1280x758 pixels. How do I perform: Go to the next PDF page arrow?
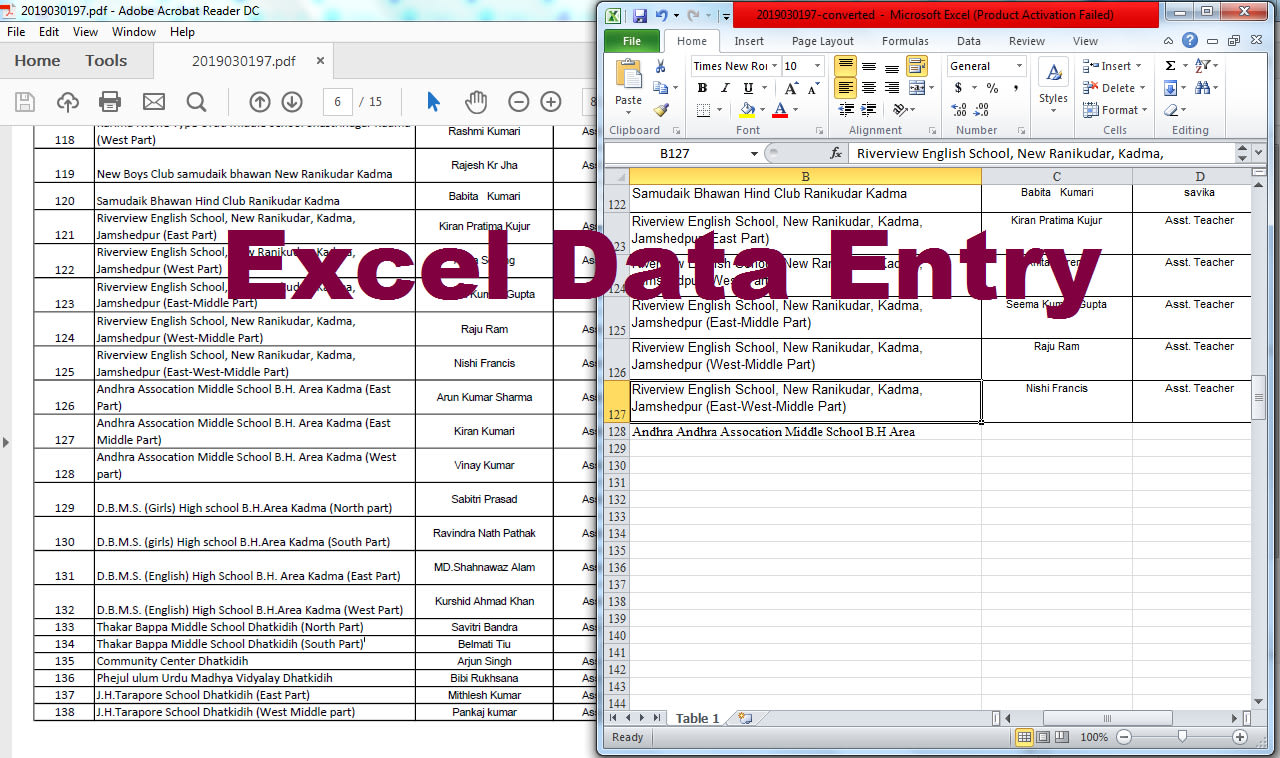292,101
